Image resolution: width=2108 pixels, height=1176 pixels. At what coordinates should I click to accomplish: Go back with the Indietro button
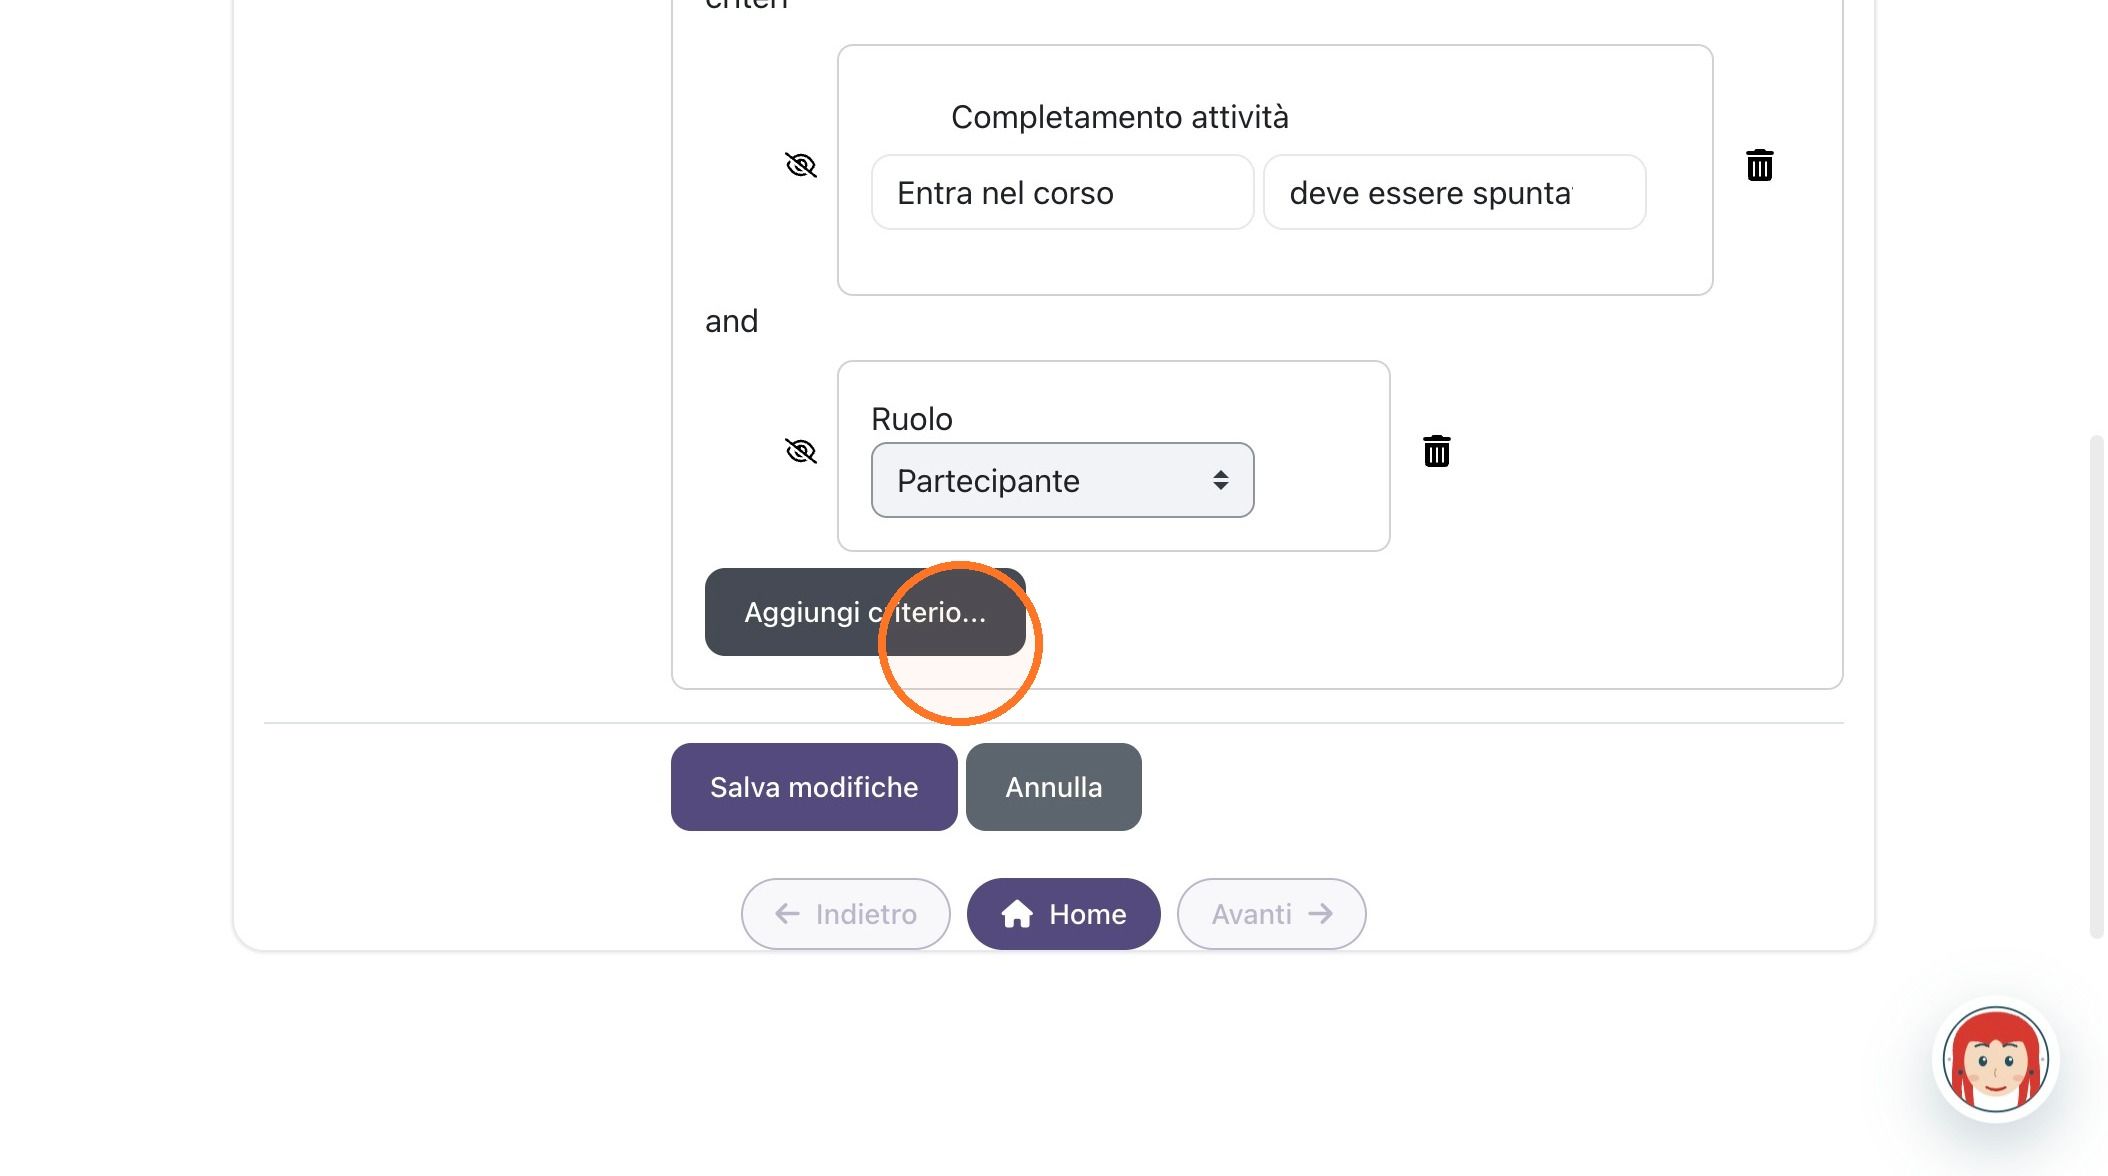(x=846, y=914)
